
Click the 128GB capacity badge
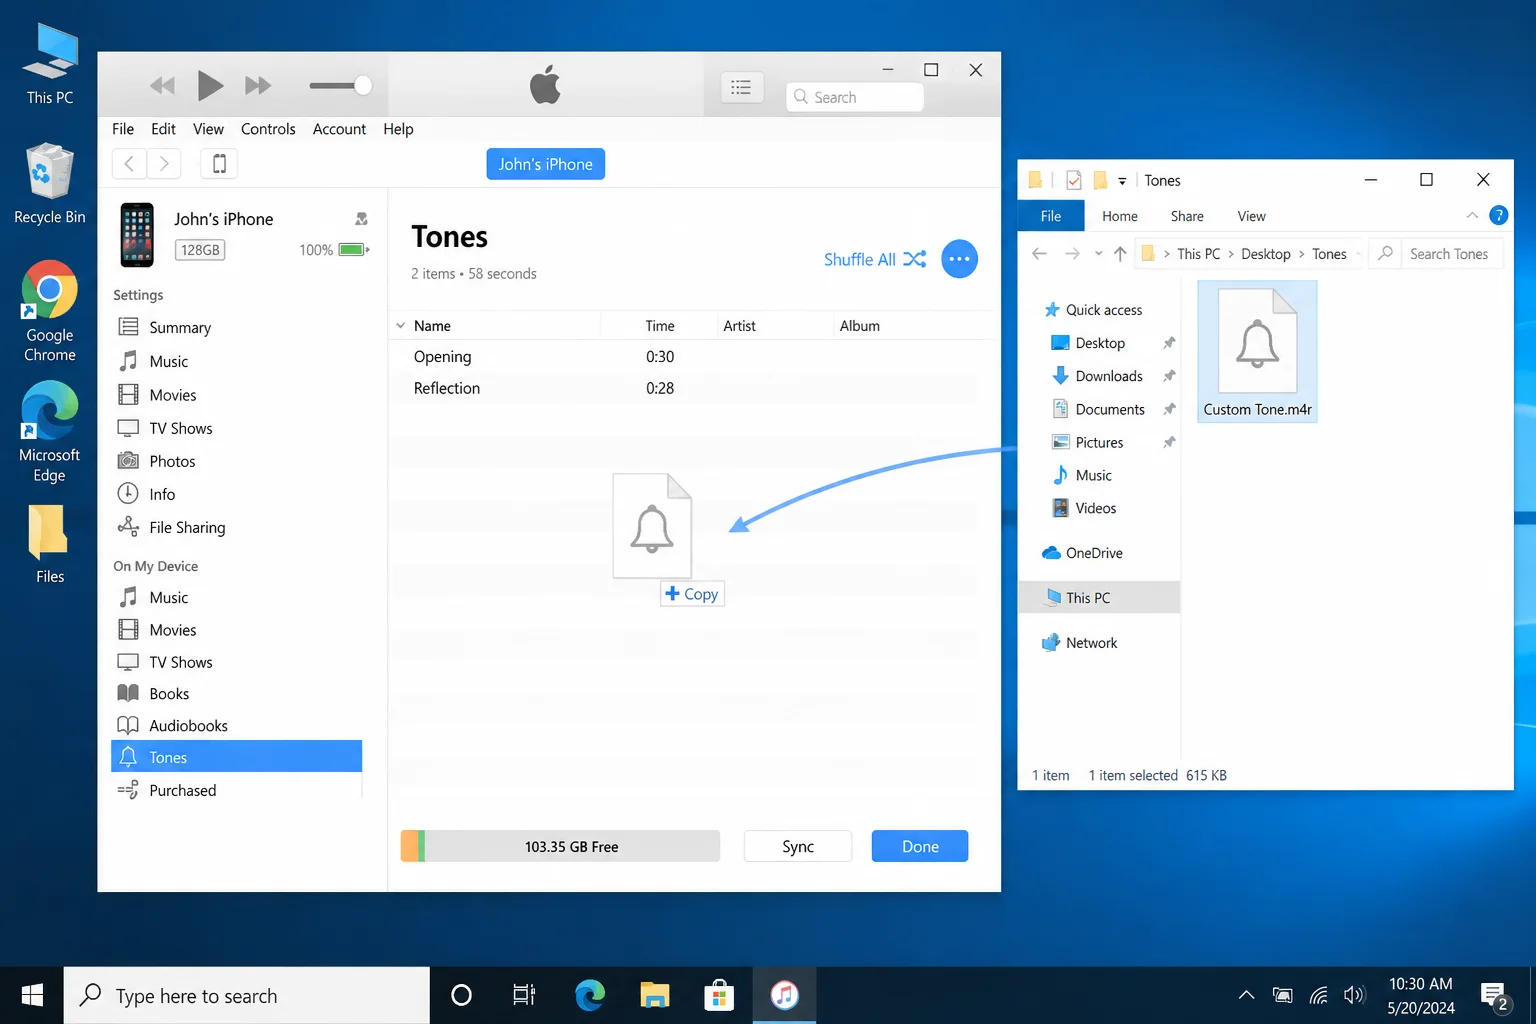click(200, 250)
